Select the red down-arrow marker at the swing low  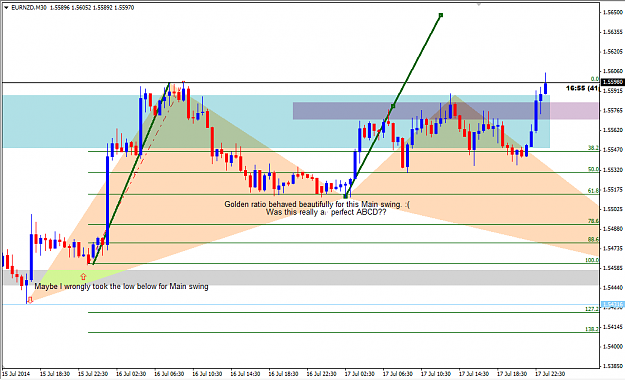(30, 300)
